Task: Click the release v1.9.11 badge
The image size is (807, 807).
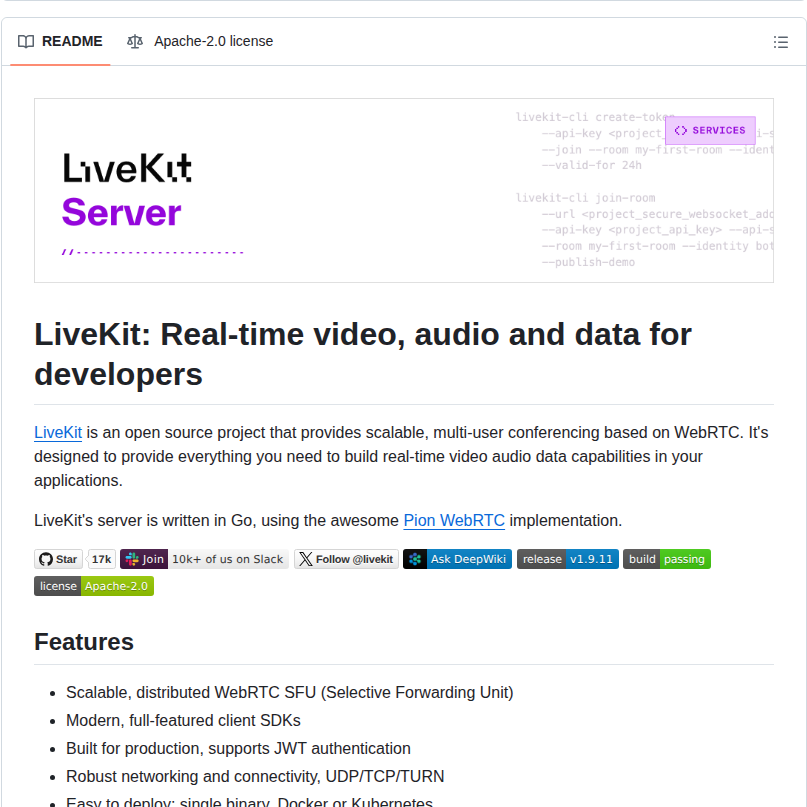Action: pos(567,559)
